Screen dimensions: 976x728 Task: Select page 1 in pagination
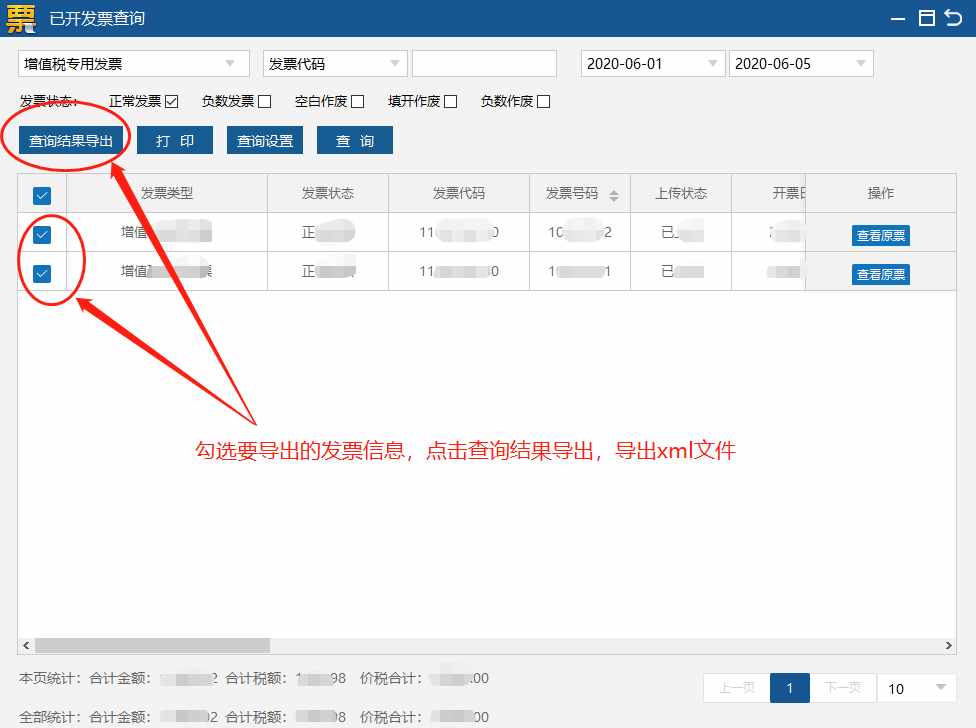tap(790, 688)
